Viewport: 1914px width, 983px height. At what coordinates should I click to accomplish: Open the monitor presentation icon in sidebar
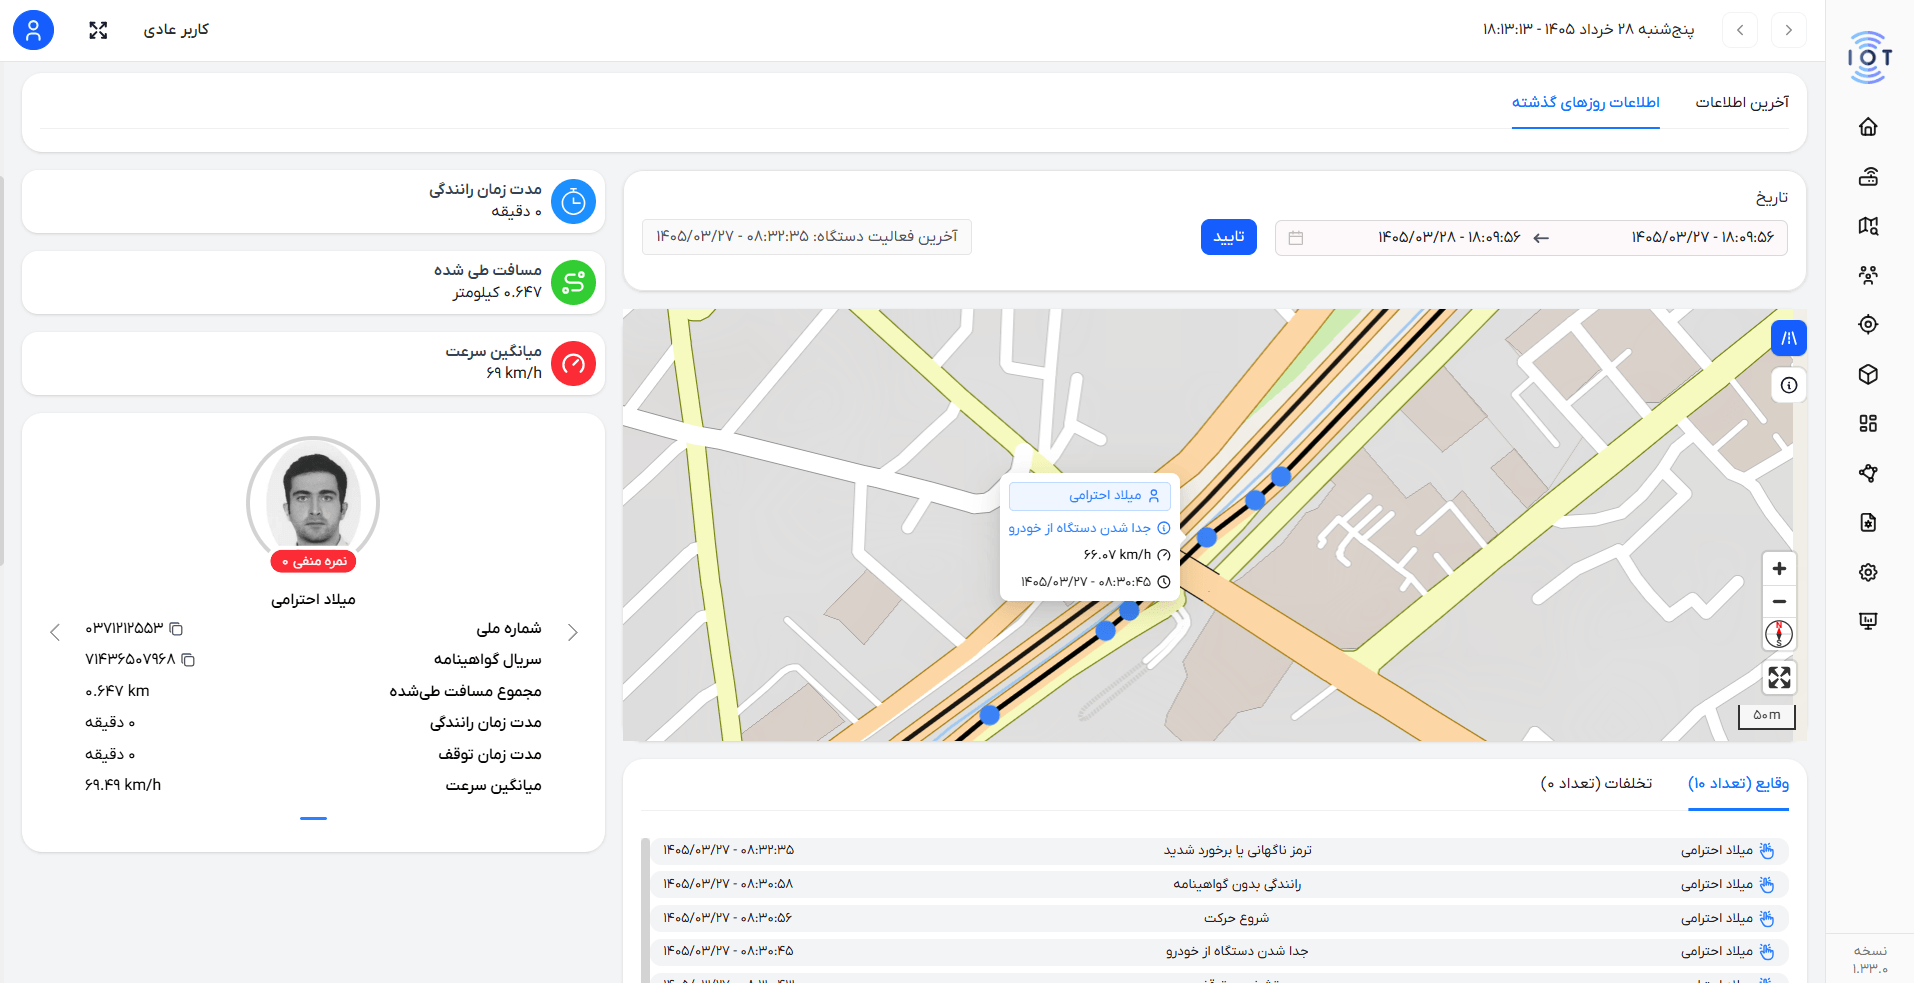[1868, 621]
